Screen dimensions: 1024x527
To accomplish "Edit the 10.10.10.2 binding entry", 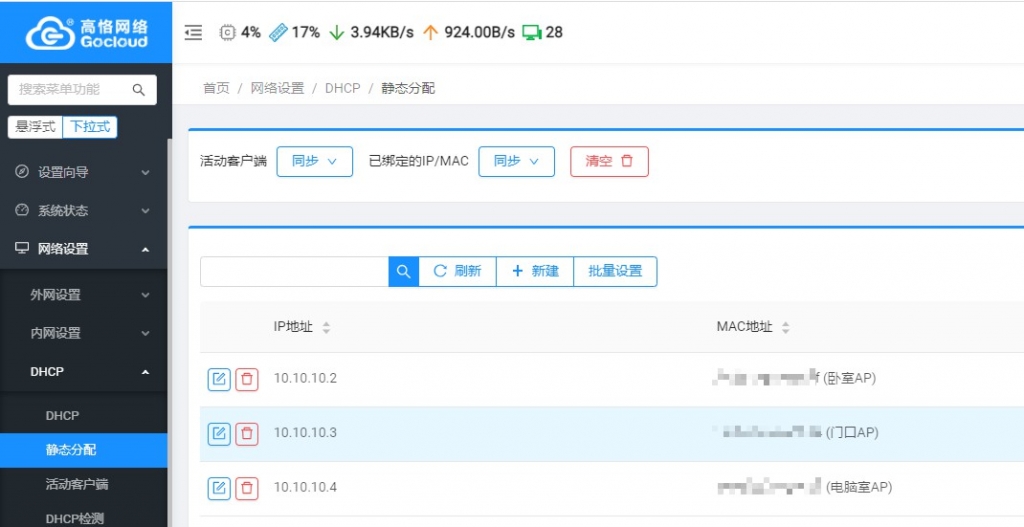I will pos(219,379).
